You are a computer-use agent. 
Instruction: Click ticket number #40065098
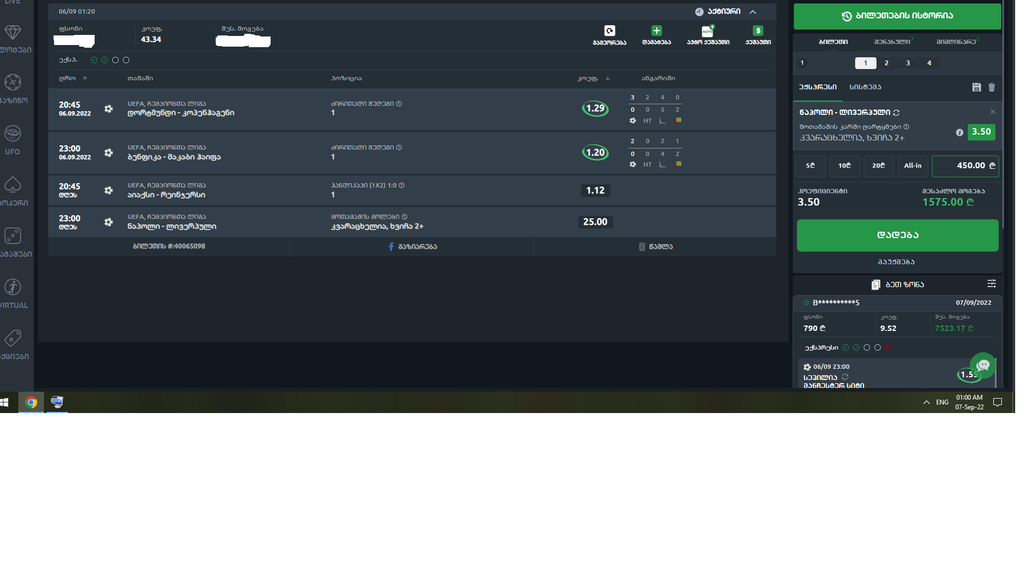[x=170, y=248]
